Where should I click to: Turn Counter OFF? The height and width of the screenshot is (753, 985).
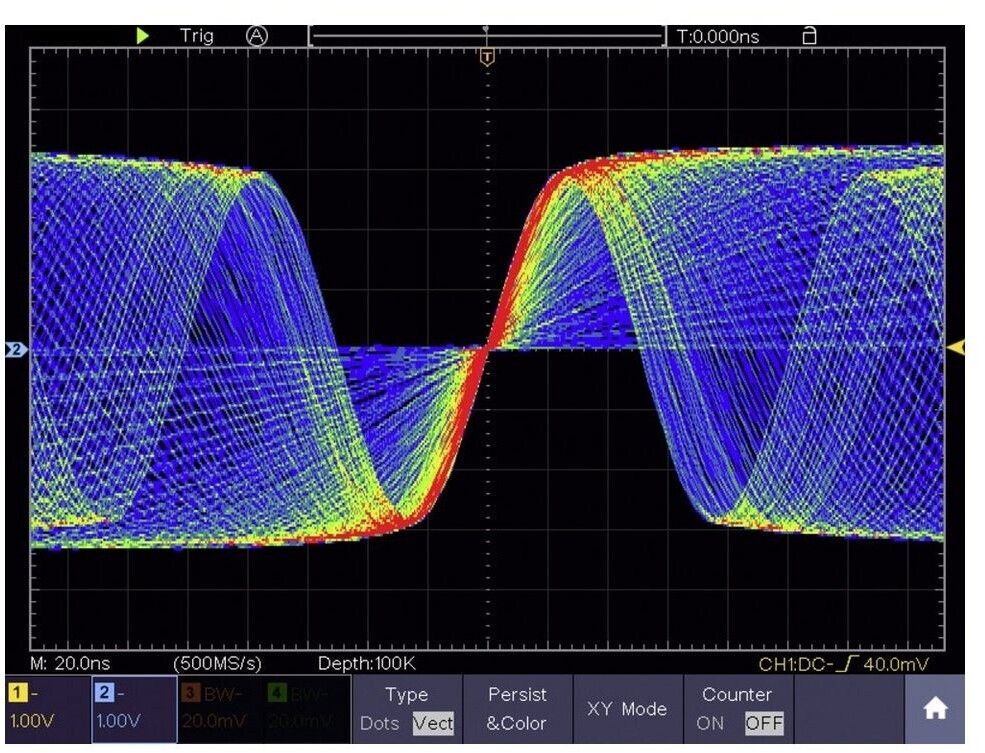(763, 723)
